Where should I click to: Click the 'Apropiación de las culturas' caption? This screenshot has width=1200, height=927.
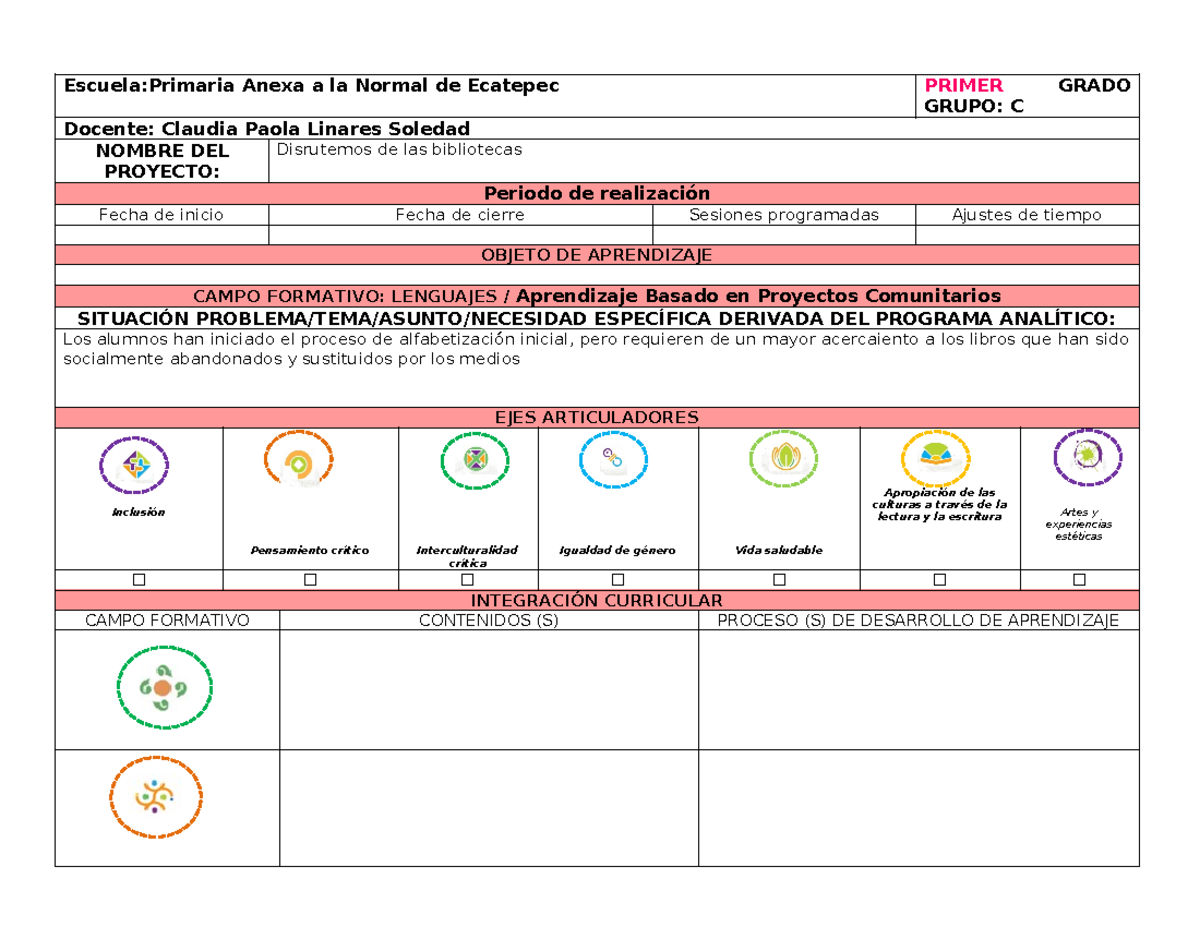[x=939, y=504]
